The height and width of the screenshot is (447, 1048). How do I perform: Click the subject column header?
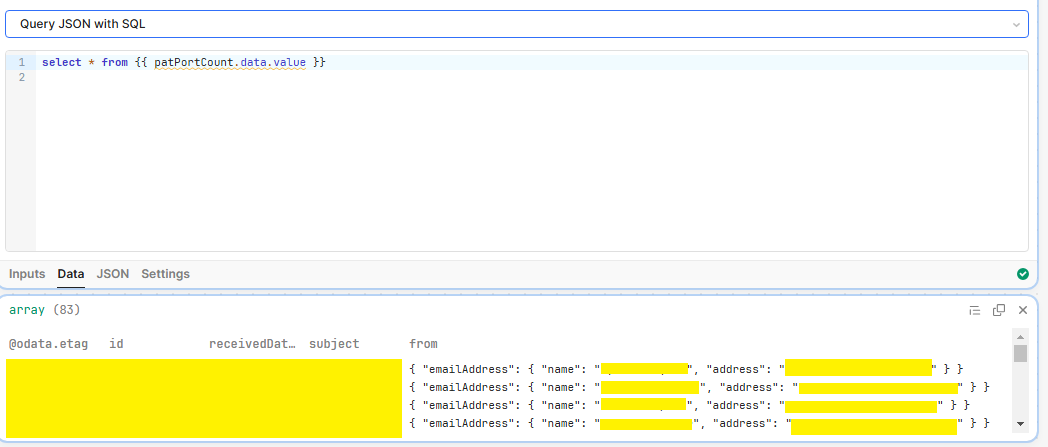pos(334,344)
